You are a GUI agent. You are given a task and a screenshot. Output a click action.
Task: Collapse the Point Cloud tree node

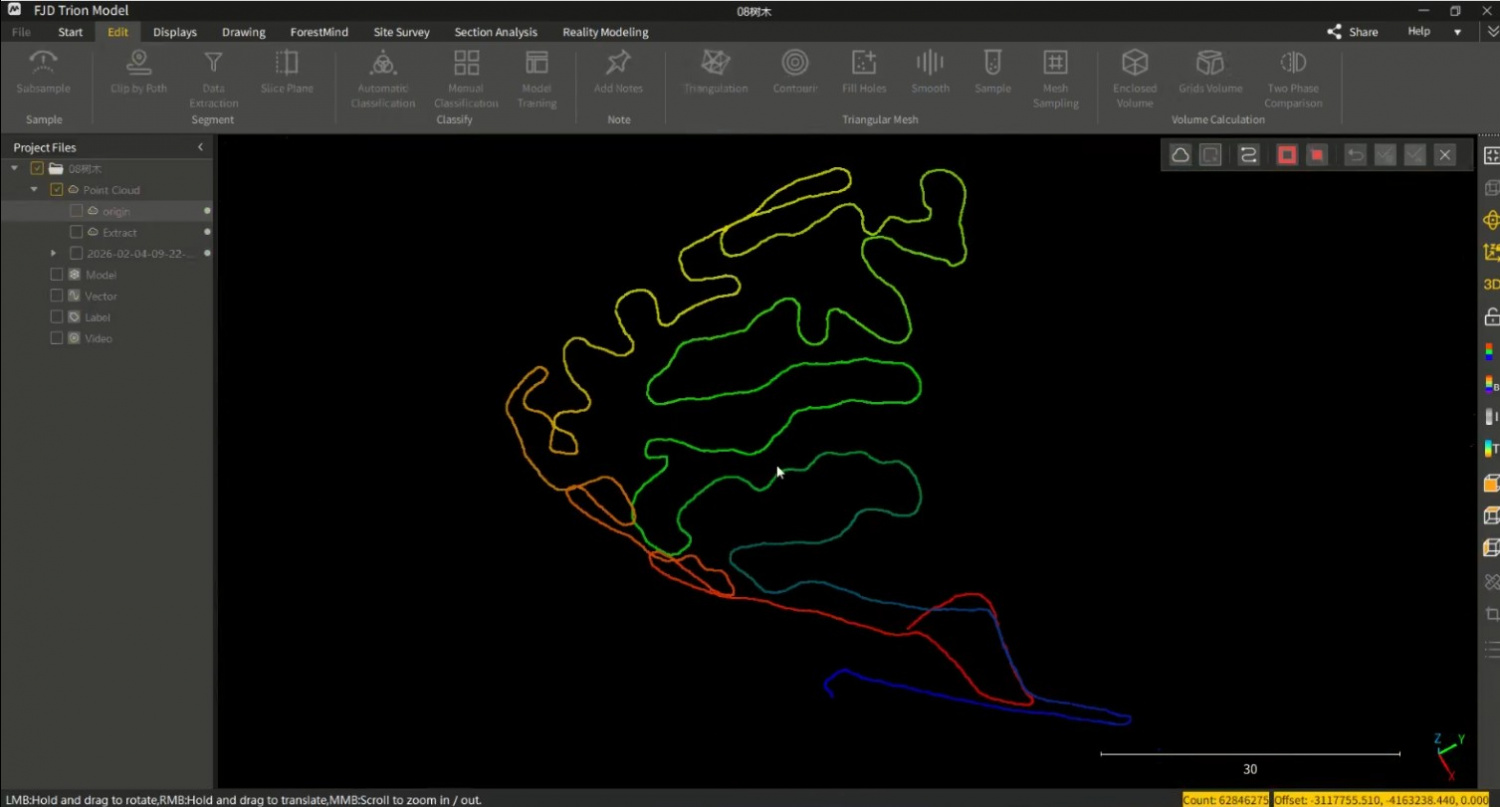click(x=34, y=190)
